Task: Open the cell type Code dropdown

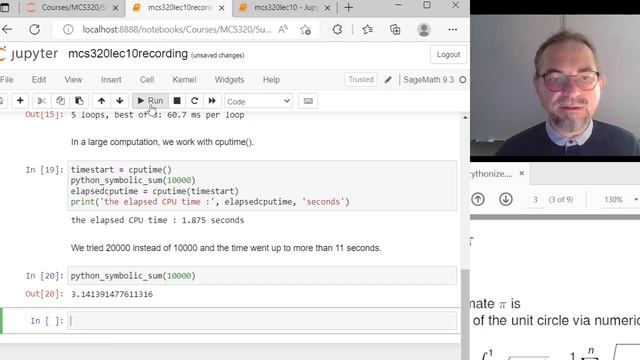Action: click(x=258, y=101)
